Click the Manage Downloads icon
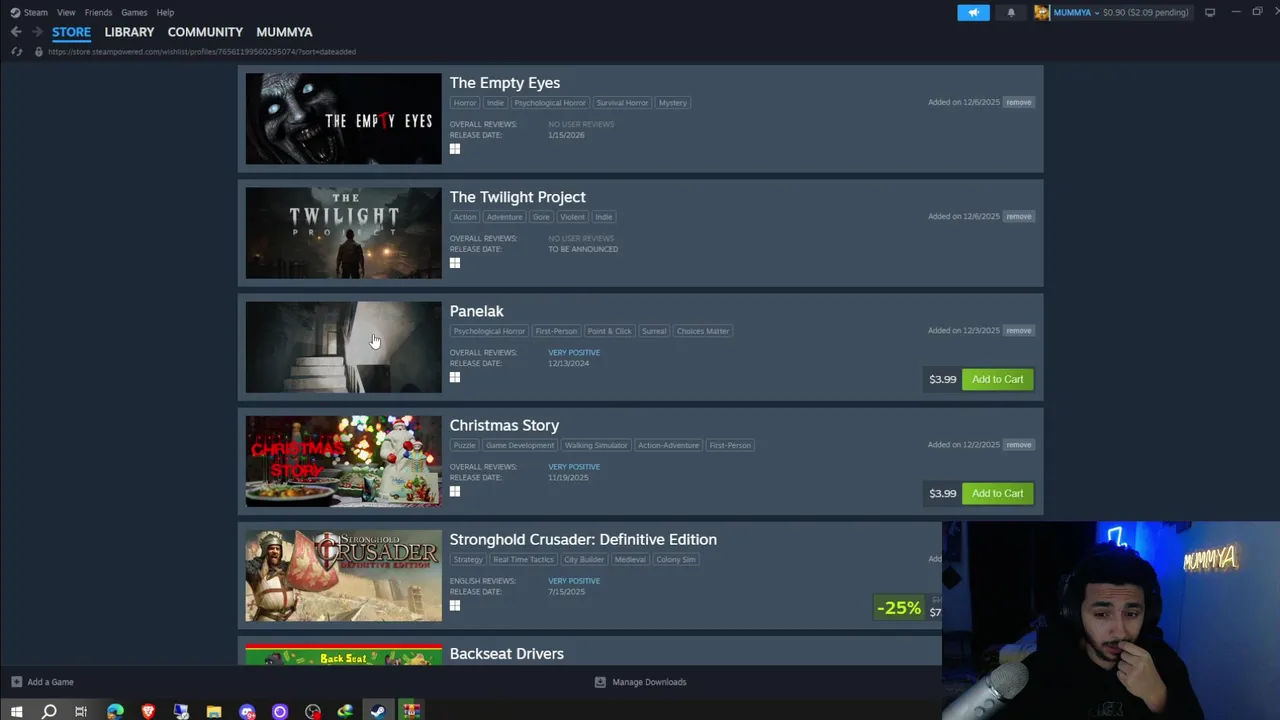The width and height of the screenshot is (1280, 720). (x=600, y=682)
